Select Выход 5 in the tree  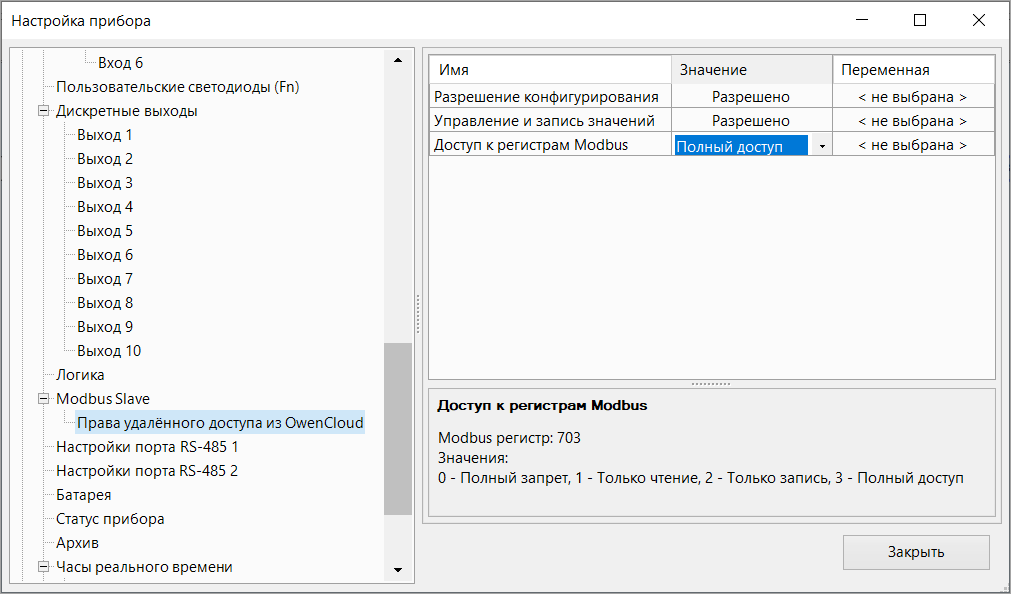105,231
